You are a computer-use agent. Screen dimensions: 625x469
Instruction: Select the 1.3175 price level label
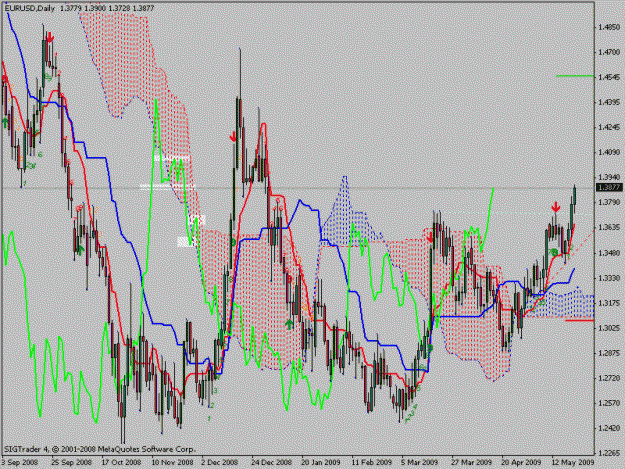tap(609, 303)
